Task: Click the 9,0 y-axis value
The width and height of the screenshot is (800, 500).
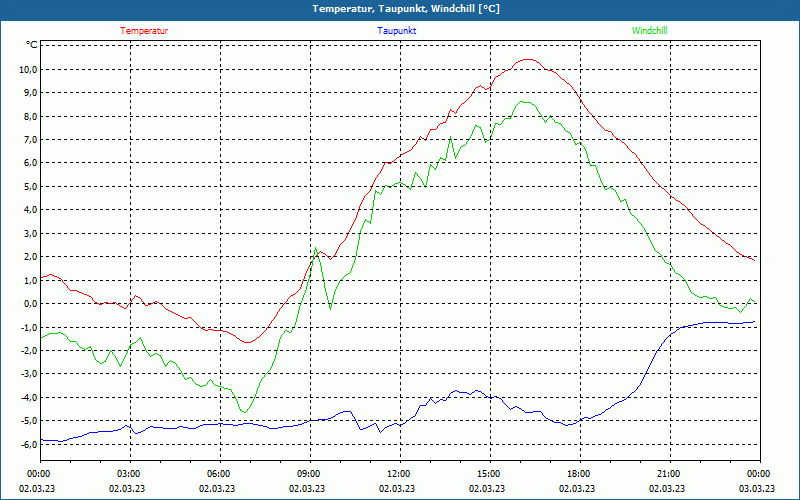Action: pos(30,93)
